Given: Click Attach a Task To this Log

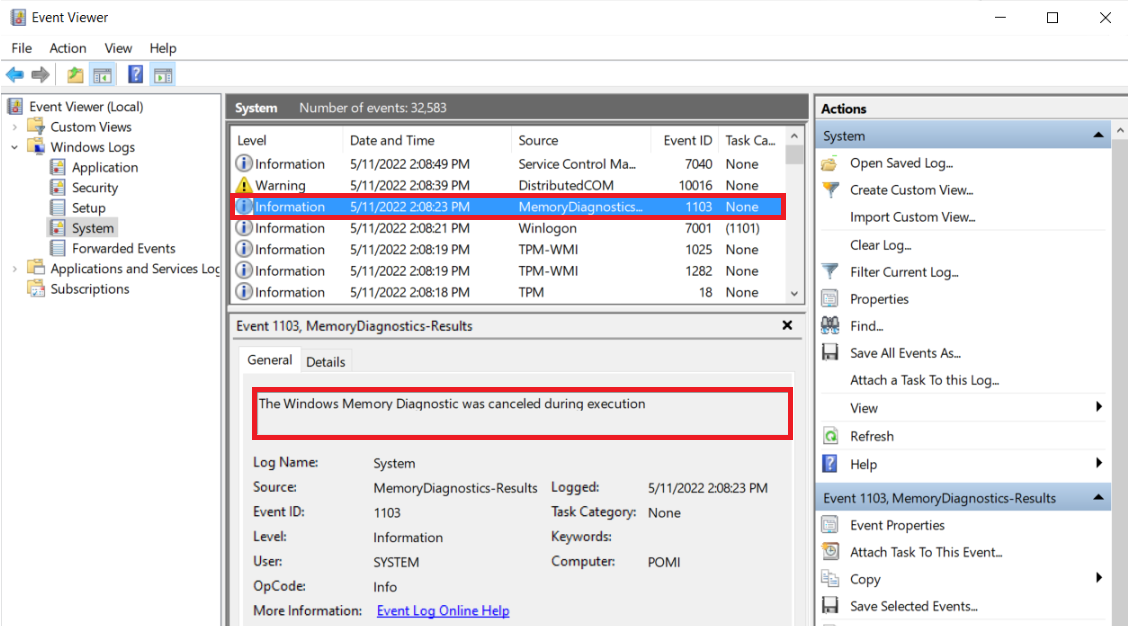Looking at the screenshot, I should click(x=924, y=380).
